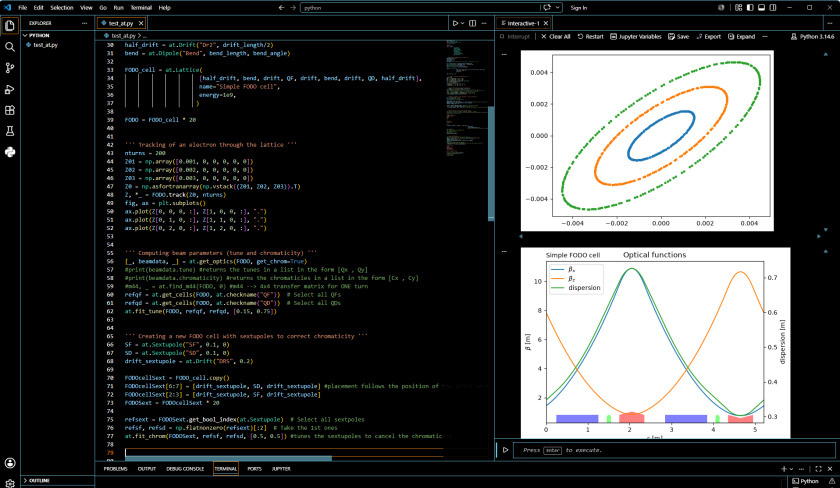Click the editor horizontal scrollbar
Viewport: 840px width, 488px height.
228,459
